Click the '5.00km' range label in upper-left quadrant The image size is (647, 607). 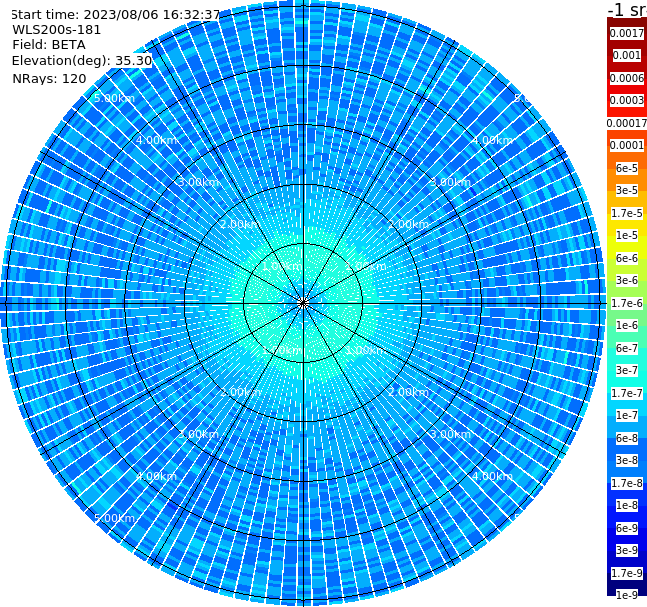pyautogui.click(x=114, y=98)
